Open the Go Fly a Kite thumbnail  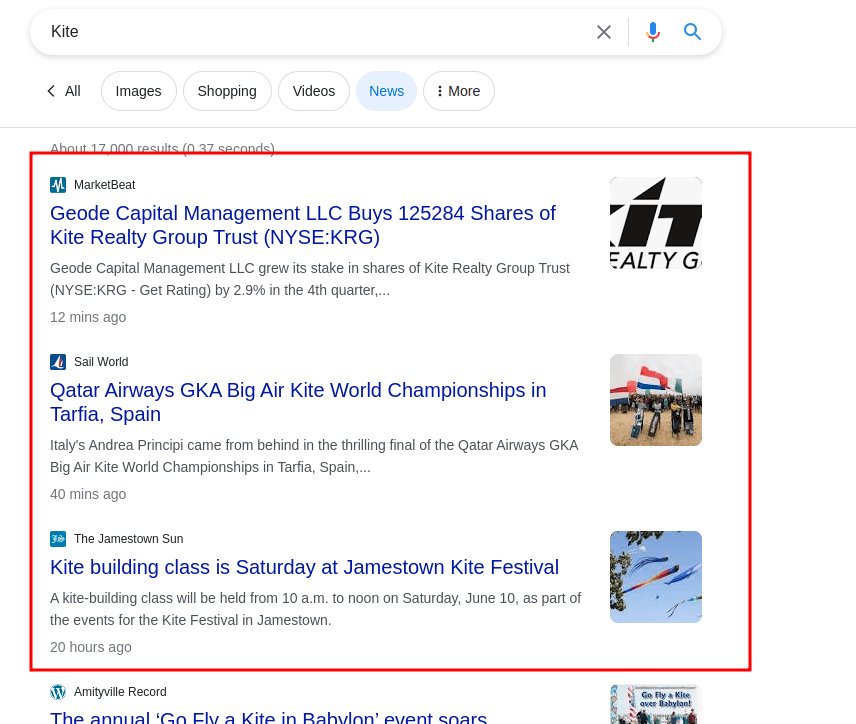coord(656,704)
